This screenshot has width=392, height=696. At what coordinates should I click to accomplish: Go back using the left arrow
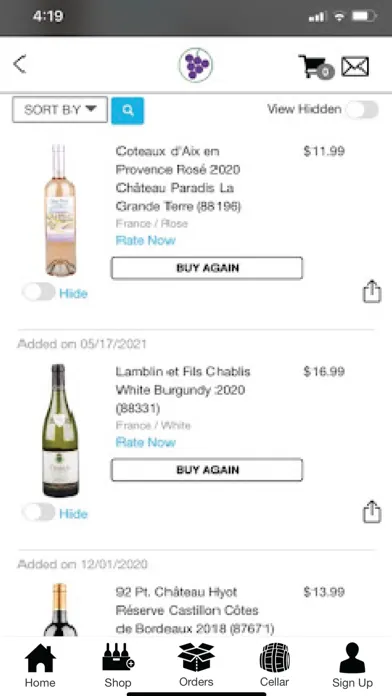(20, 64)
